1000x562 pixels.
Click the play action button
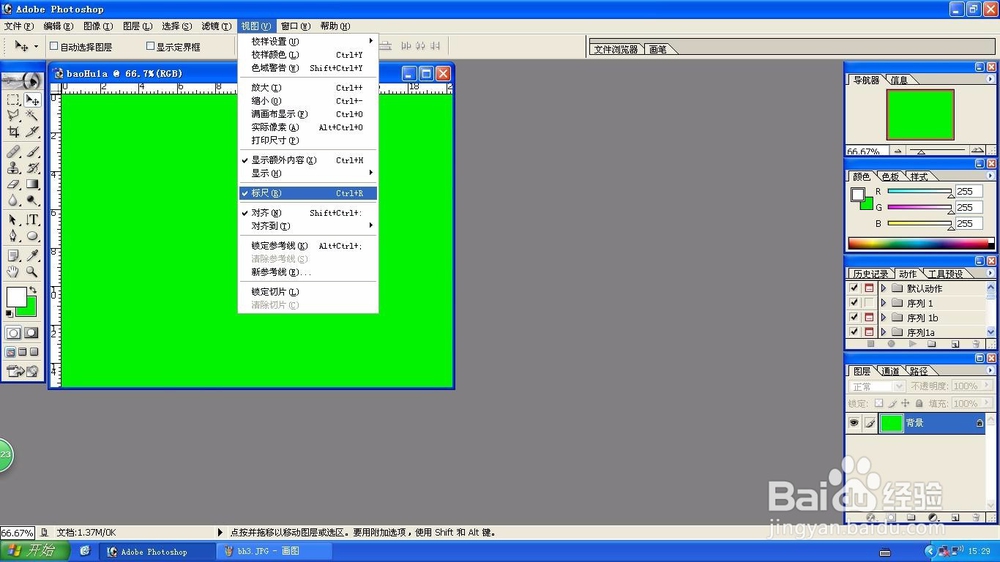[x=913, y=344]
